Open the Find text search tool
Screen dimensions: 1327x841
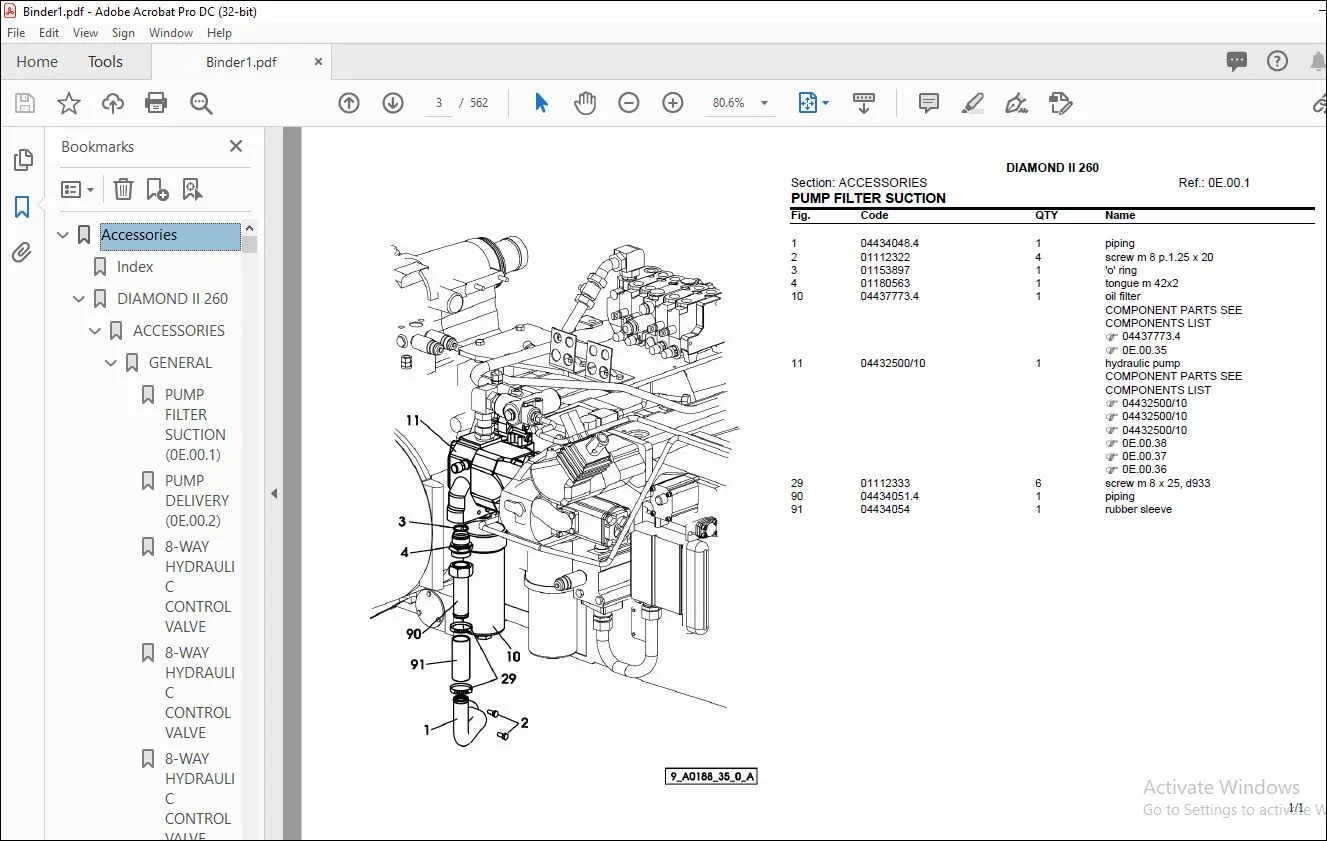coord(201,103)
